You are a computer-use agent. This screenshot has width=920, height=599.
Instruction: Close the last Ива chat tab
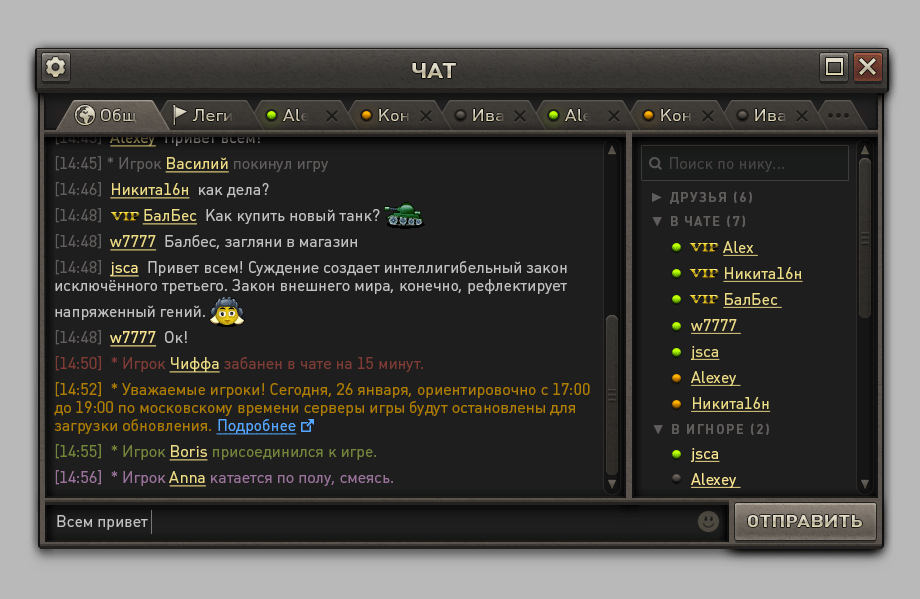point(802,116)
